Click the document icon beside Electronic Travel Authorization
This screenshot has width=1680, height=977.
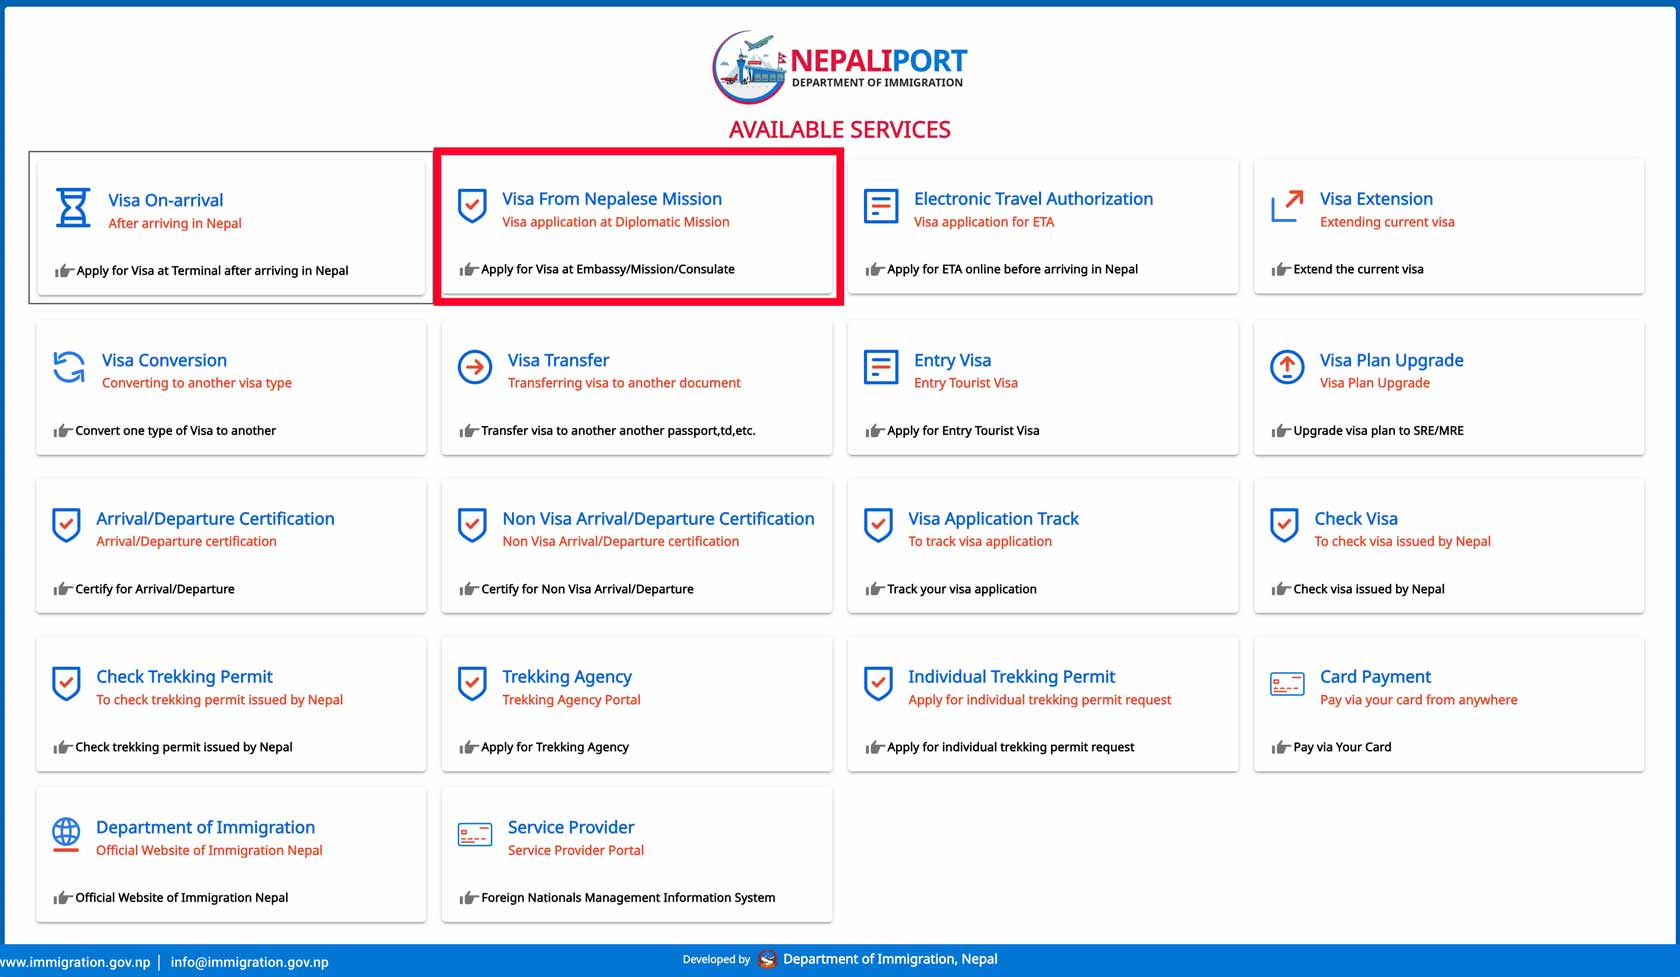coord(881,206)
